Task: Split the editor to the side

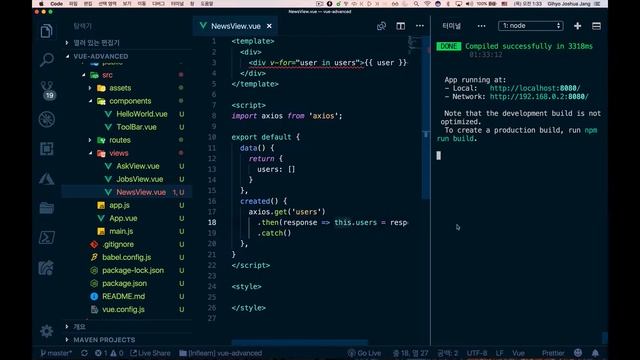Action: pyautogui.click(x=400, y=26)
